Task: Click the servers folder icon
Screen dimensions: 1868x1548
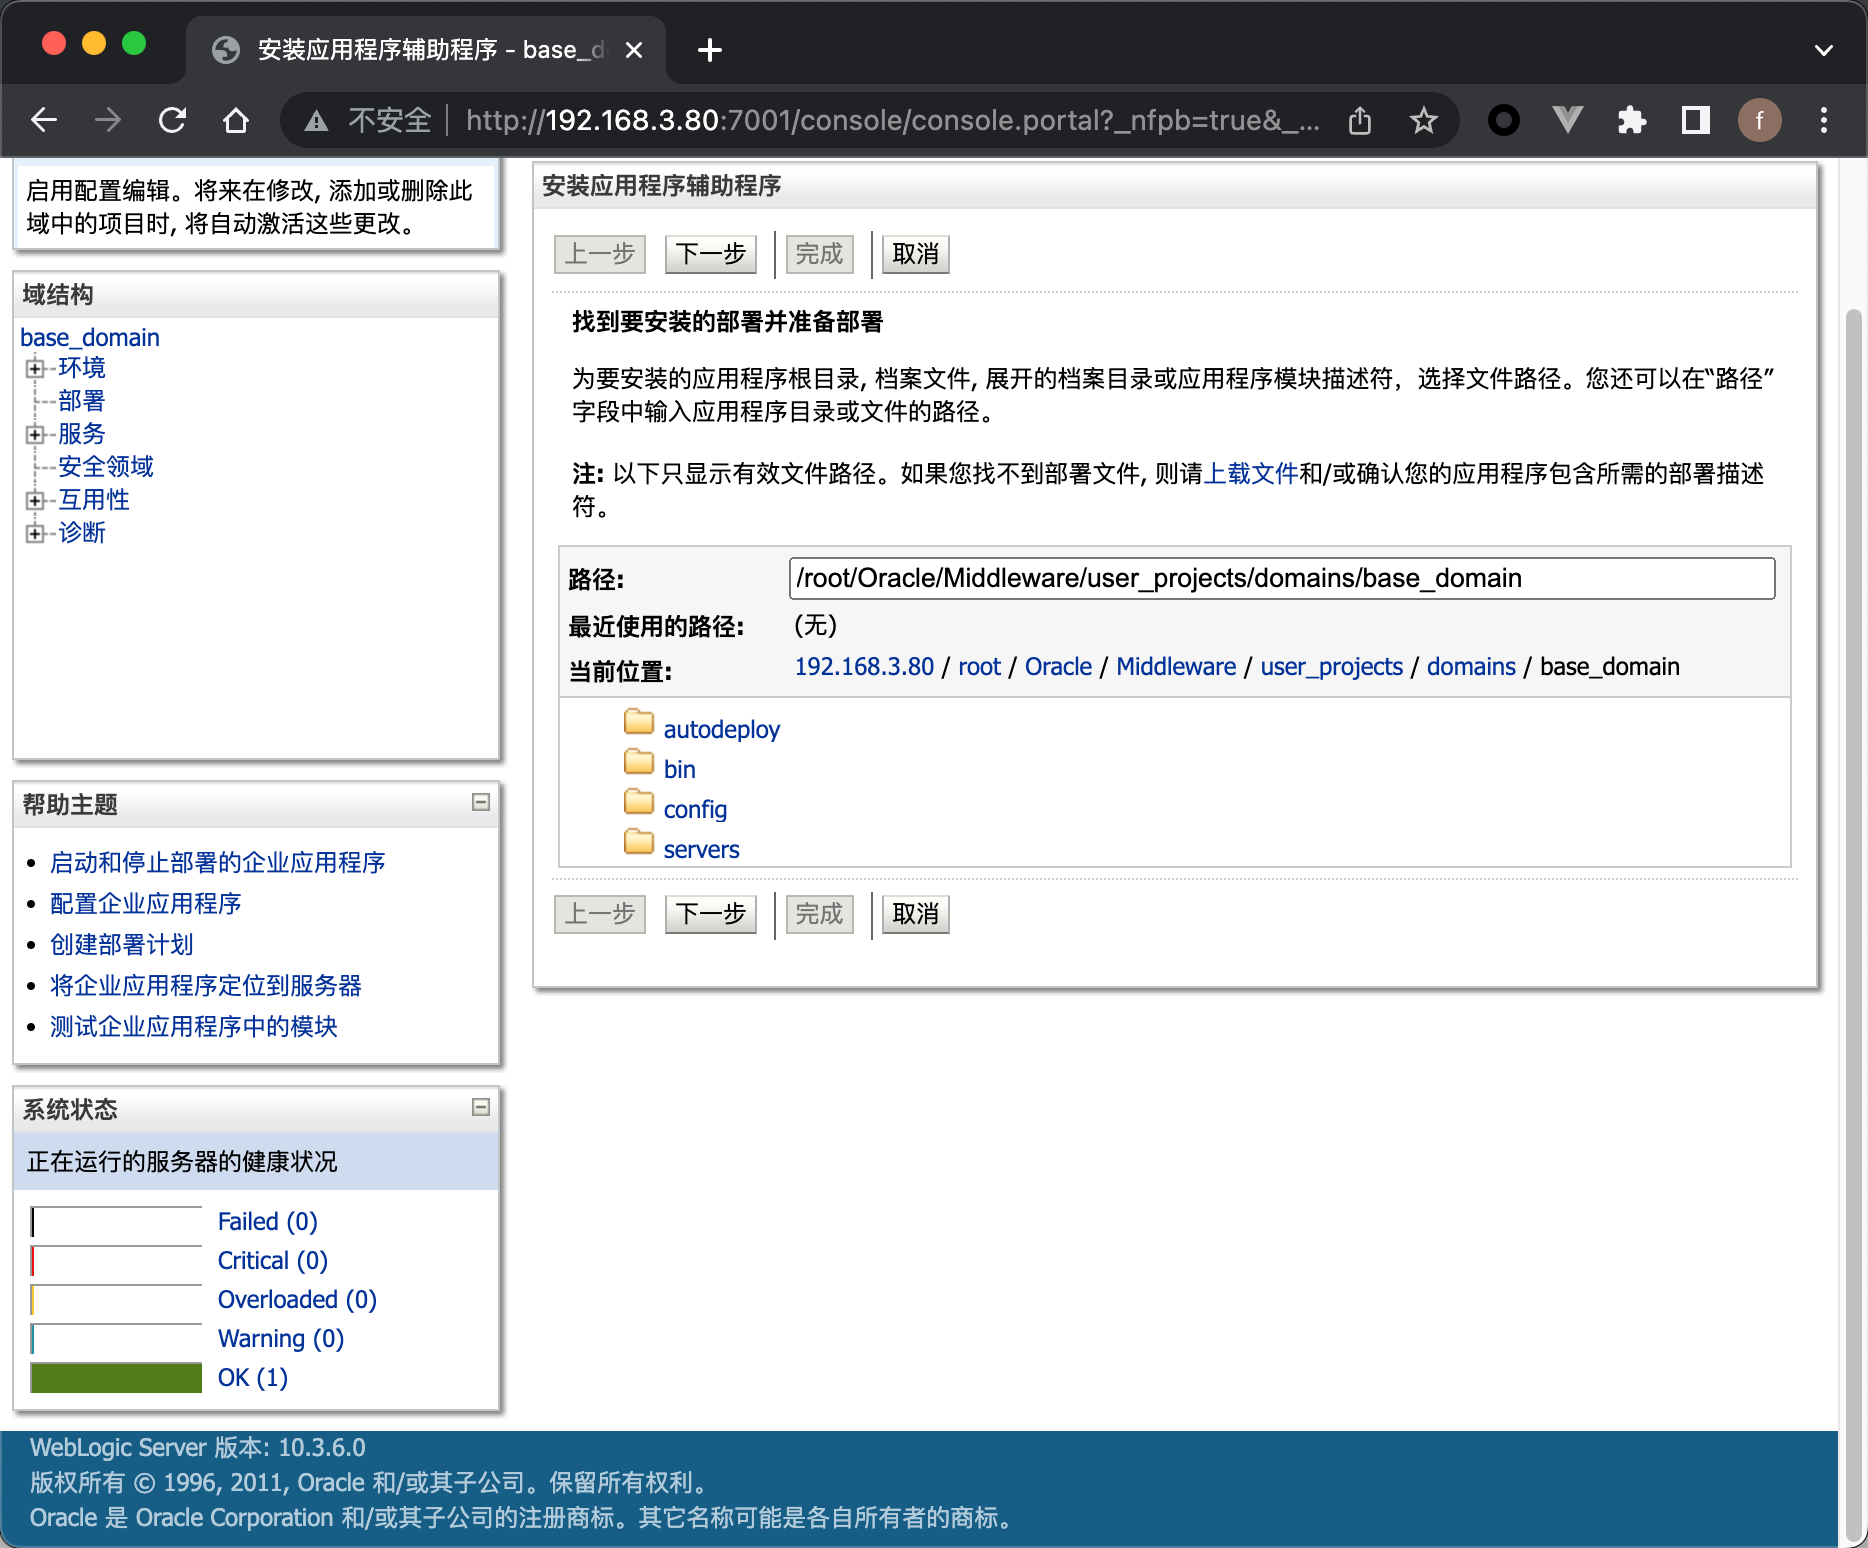Action: coord(638,842)
